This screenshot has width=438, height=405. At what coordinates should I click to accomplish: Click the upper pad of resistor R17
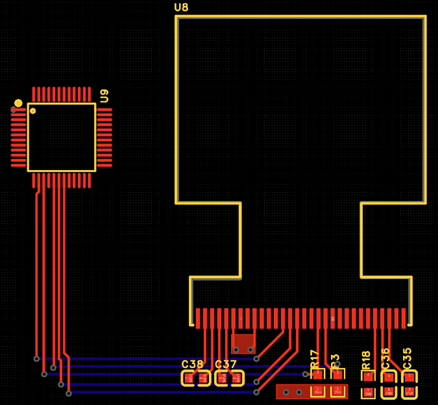click(318, 374)
